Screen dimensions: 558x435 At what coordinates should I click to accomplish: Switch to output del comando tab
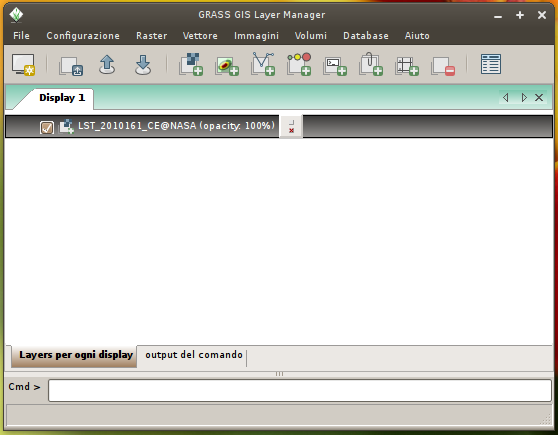pos(194,355)
